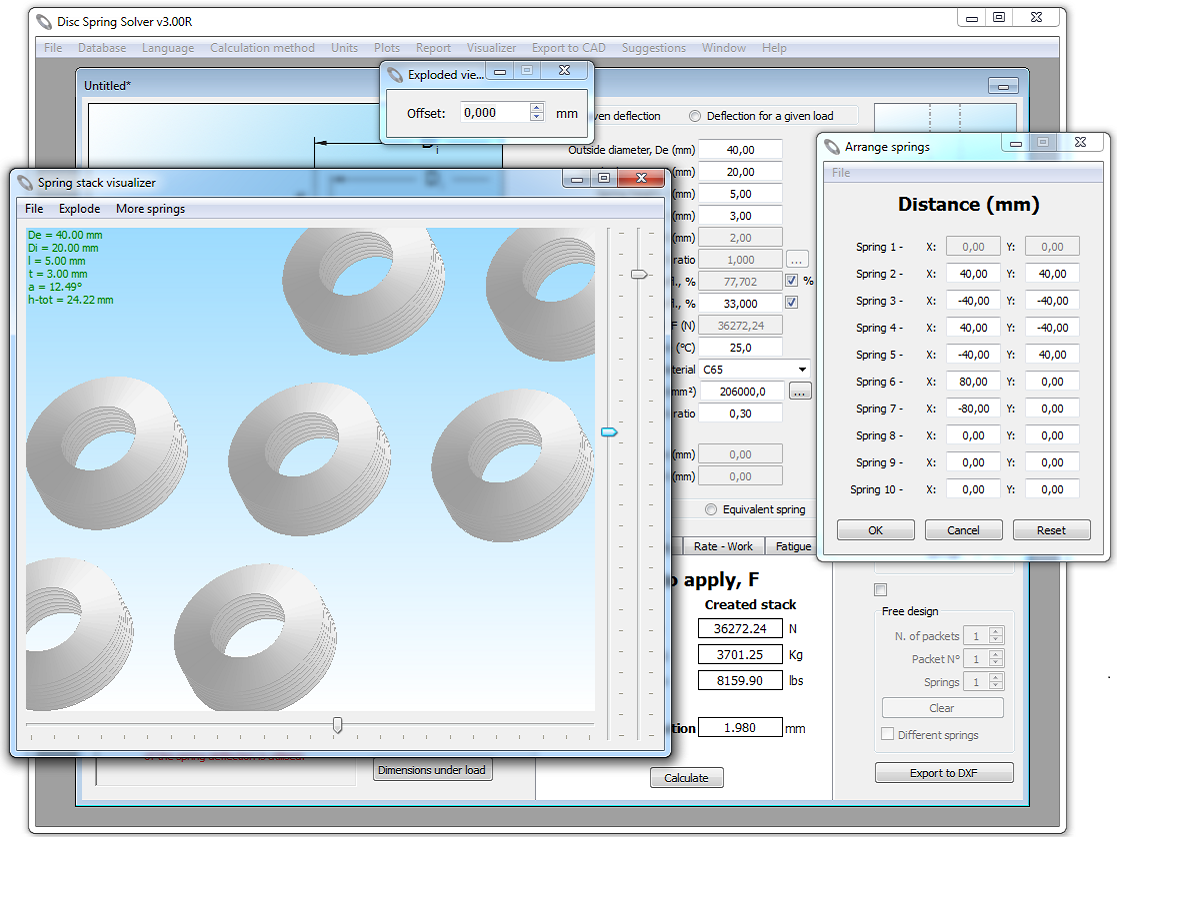Click the Arrange springs window icon
The height and width of the screenshot is (900, 1200).
click(832, 146)
